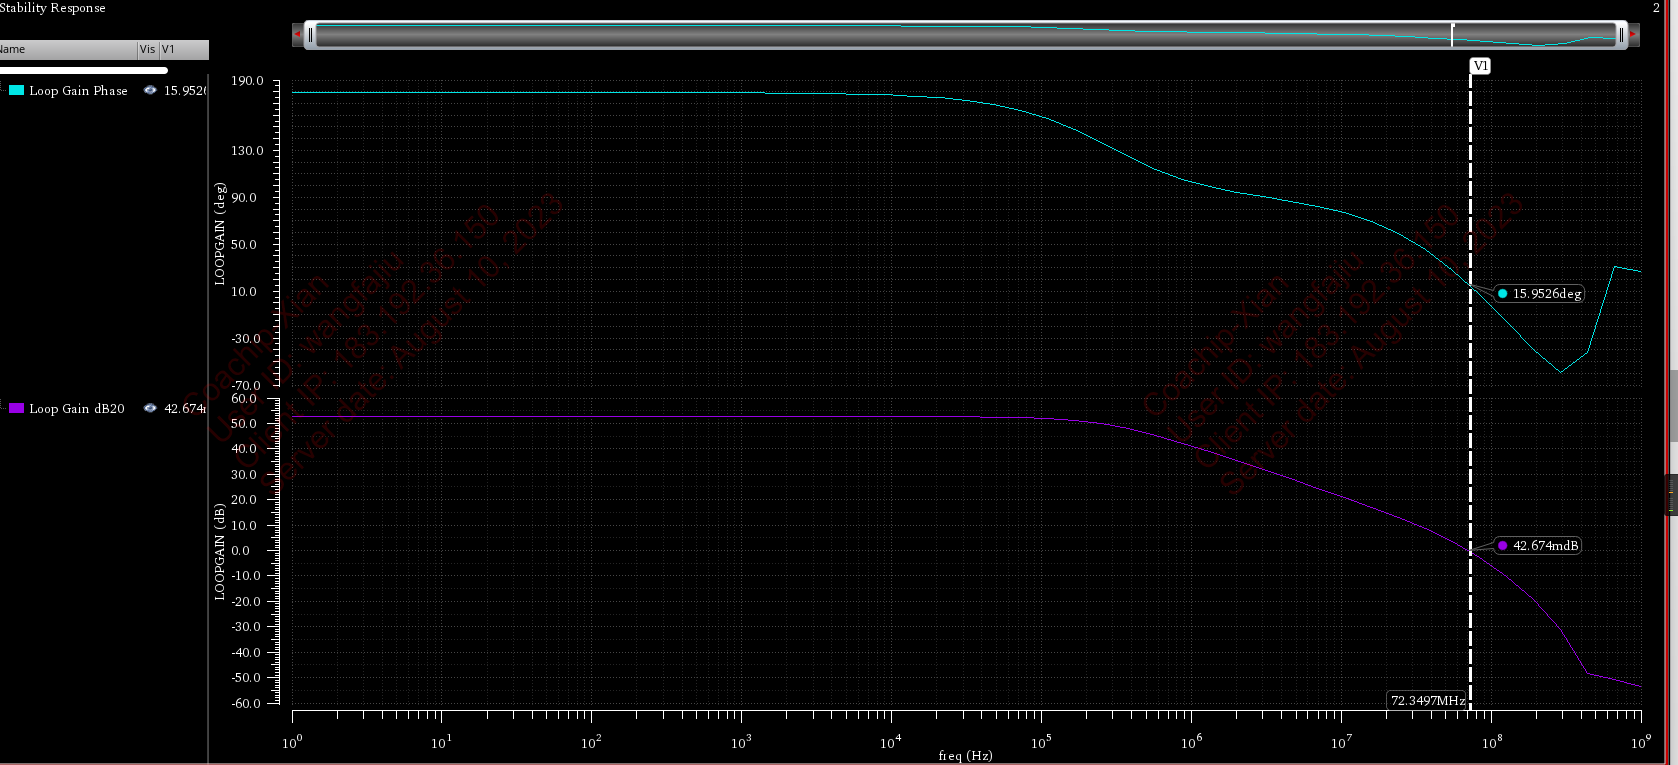Select the Loop Gain Phase legend entry
This screenshot has height=765, width=1678.
coord(78,91)
